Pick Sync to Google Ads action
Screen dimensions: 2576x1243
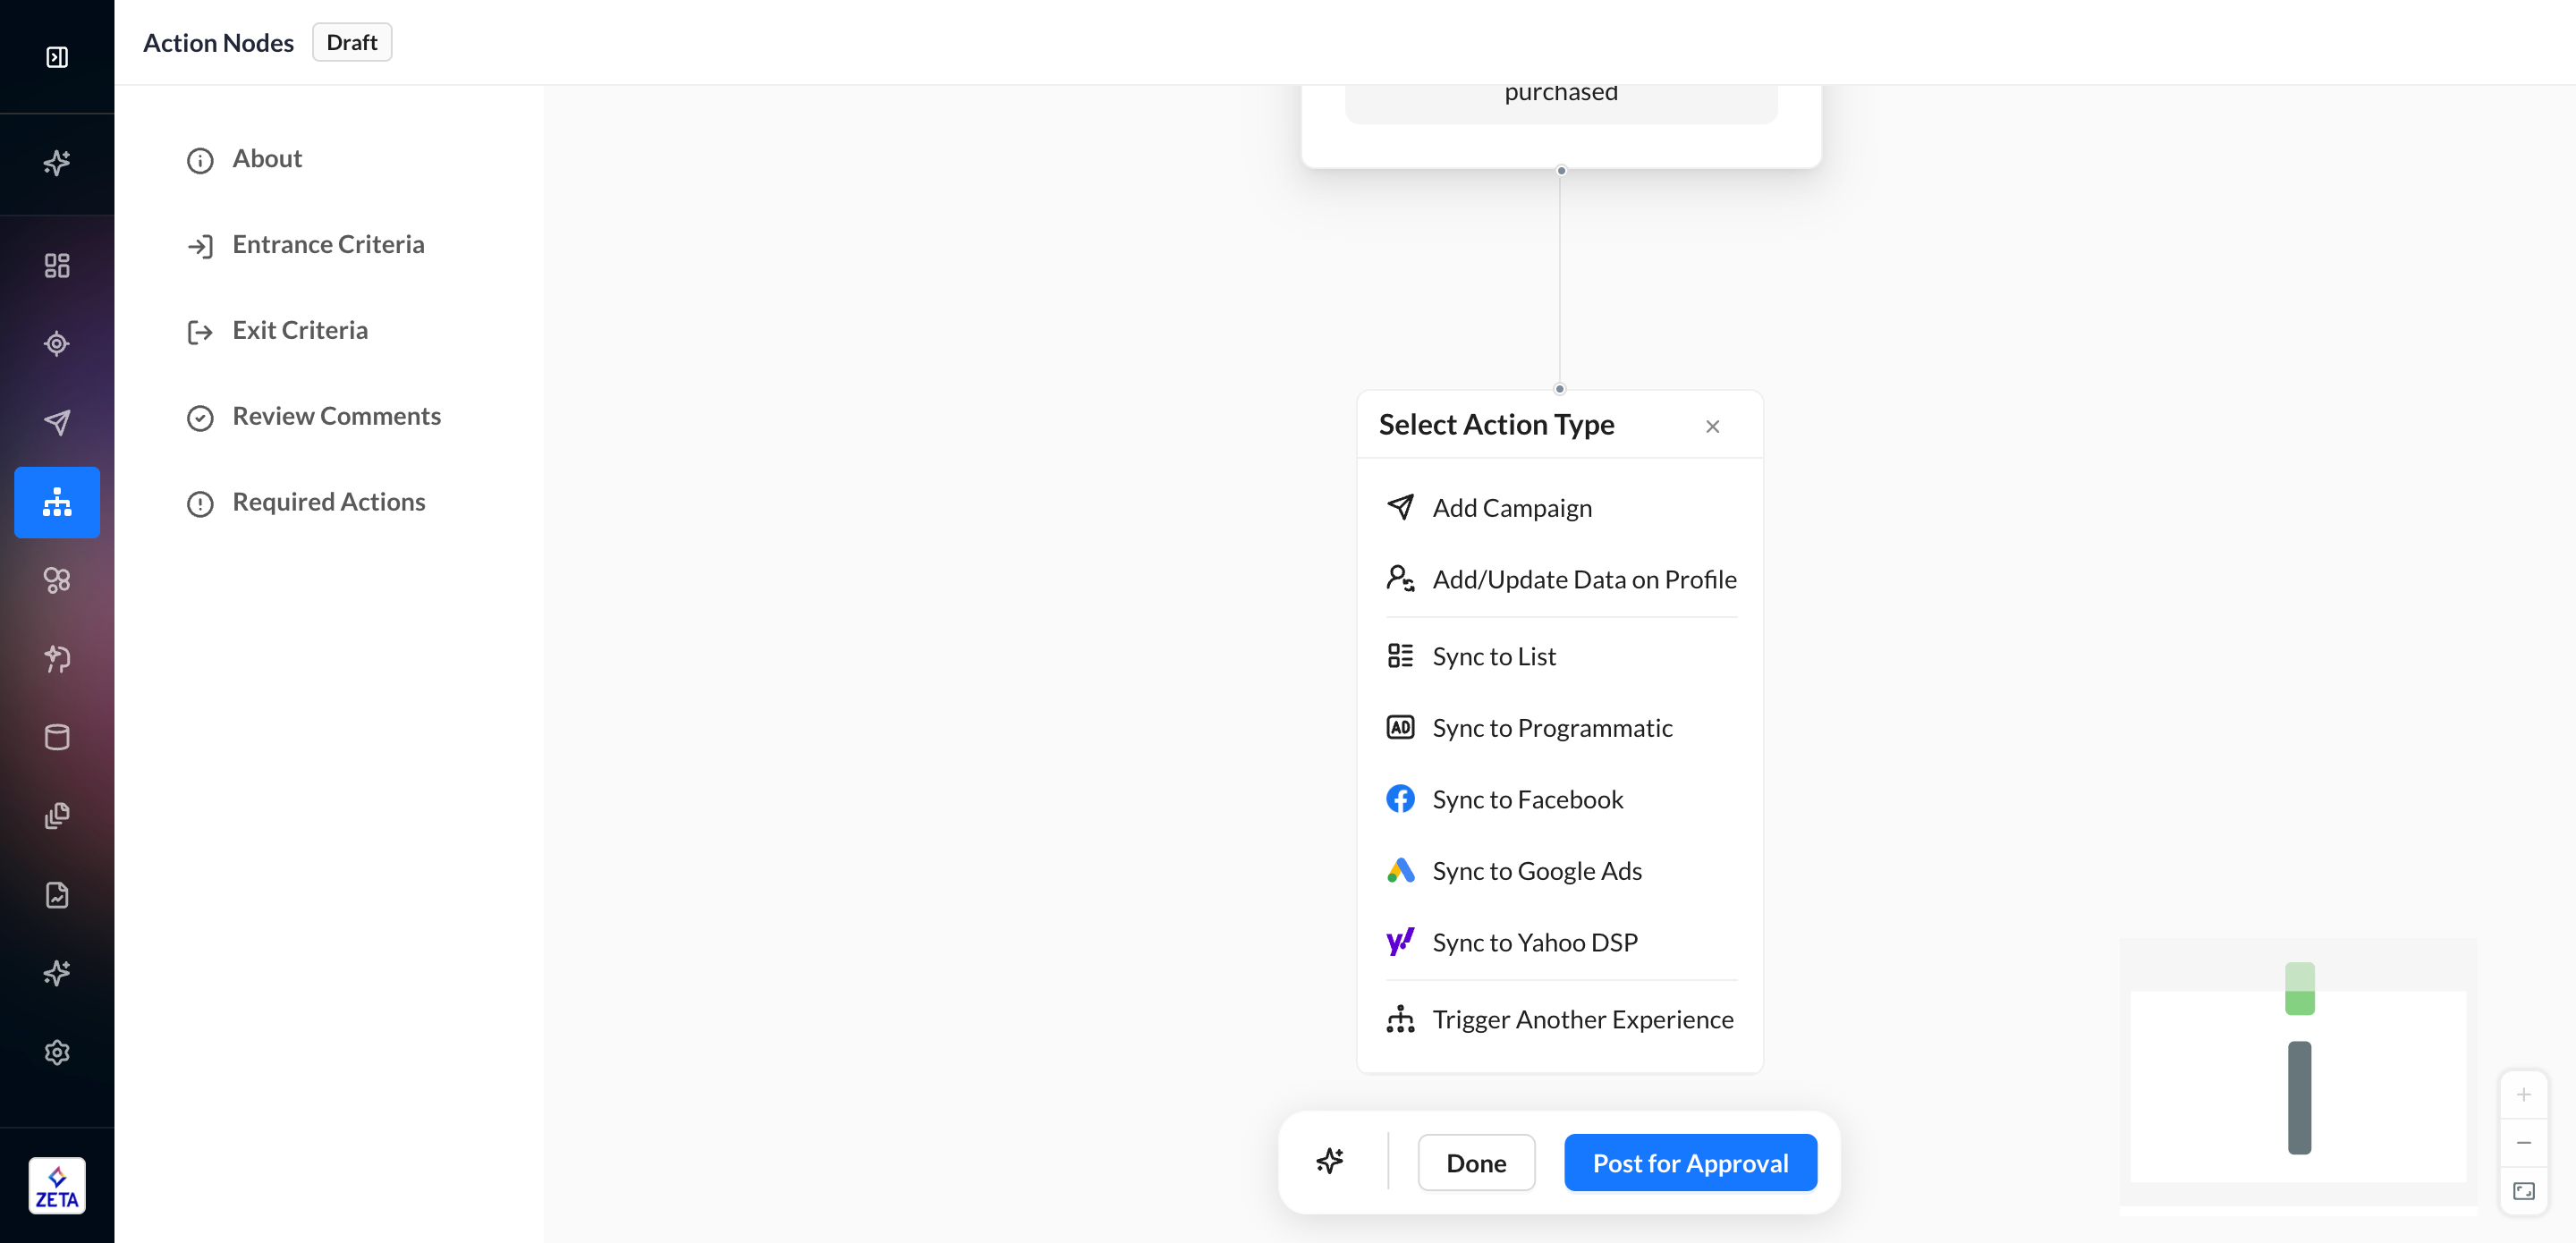click(x=1536, y=871)
